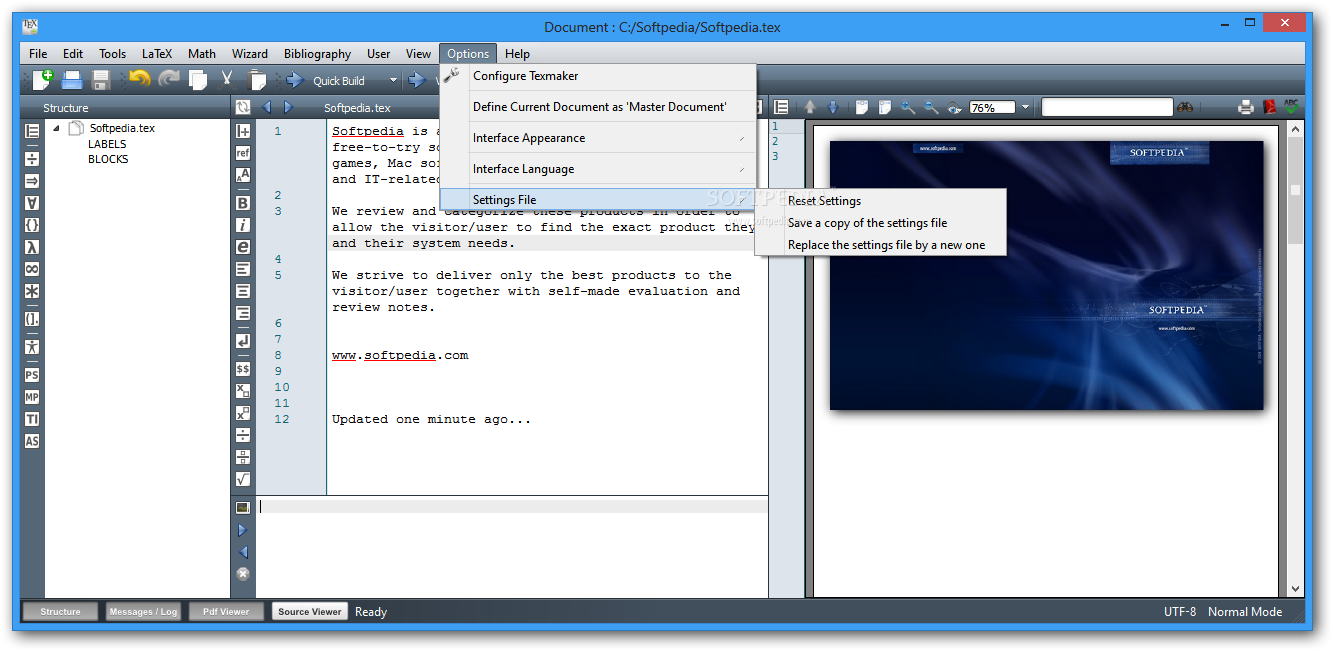Image resolution: width=1333 pixels, height=651 pixels.
Task: Open the Bibliography menu
Action: [x=317, y=54]
